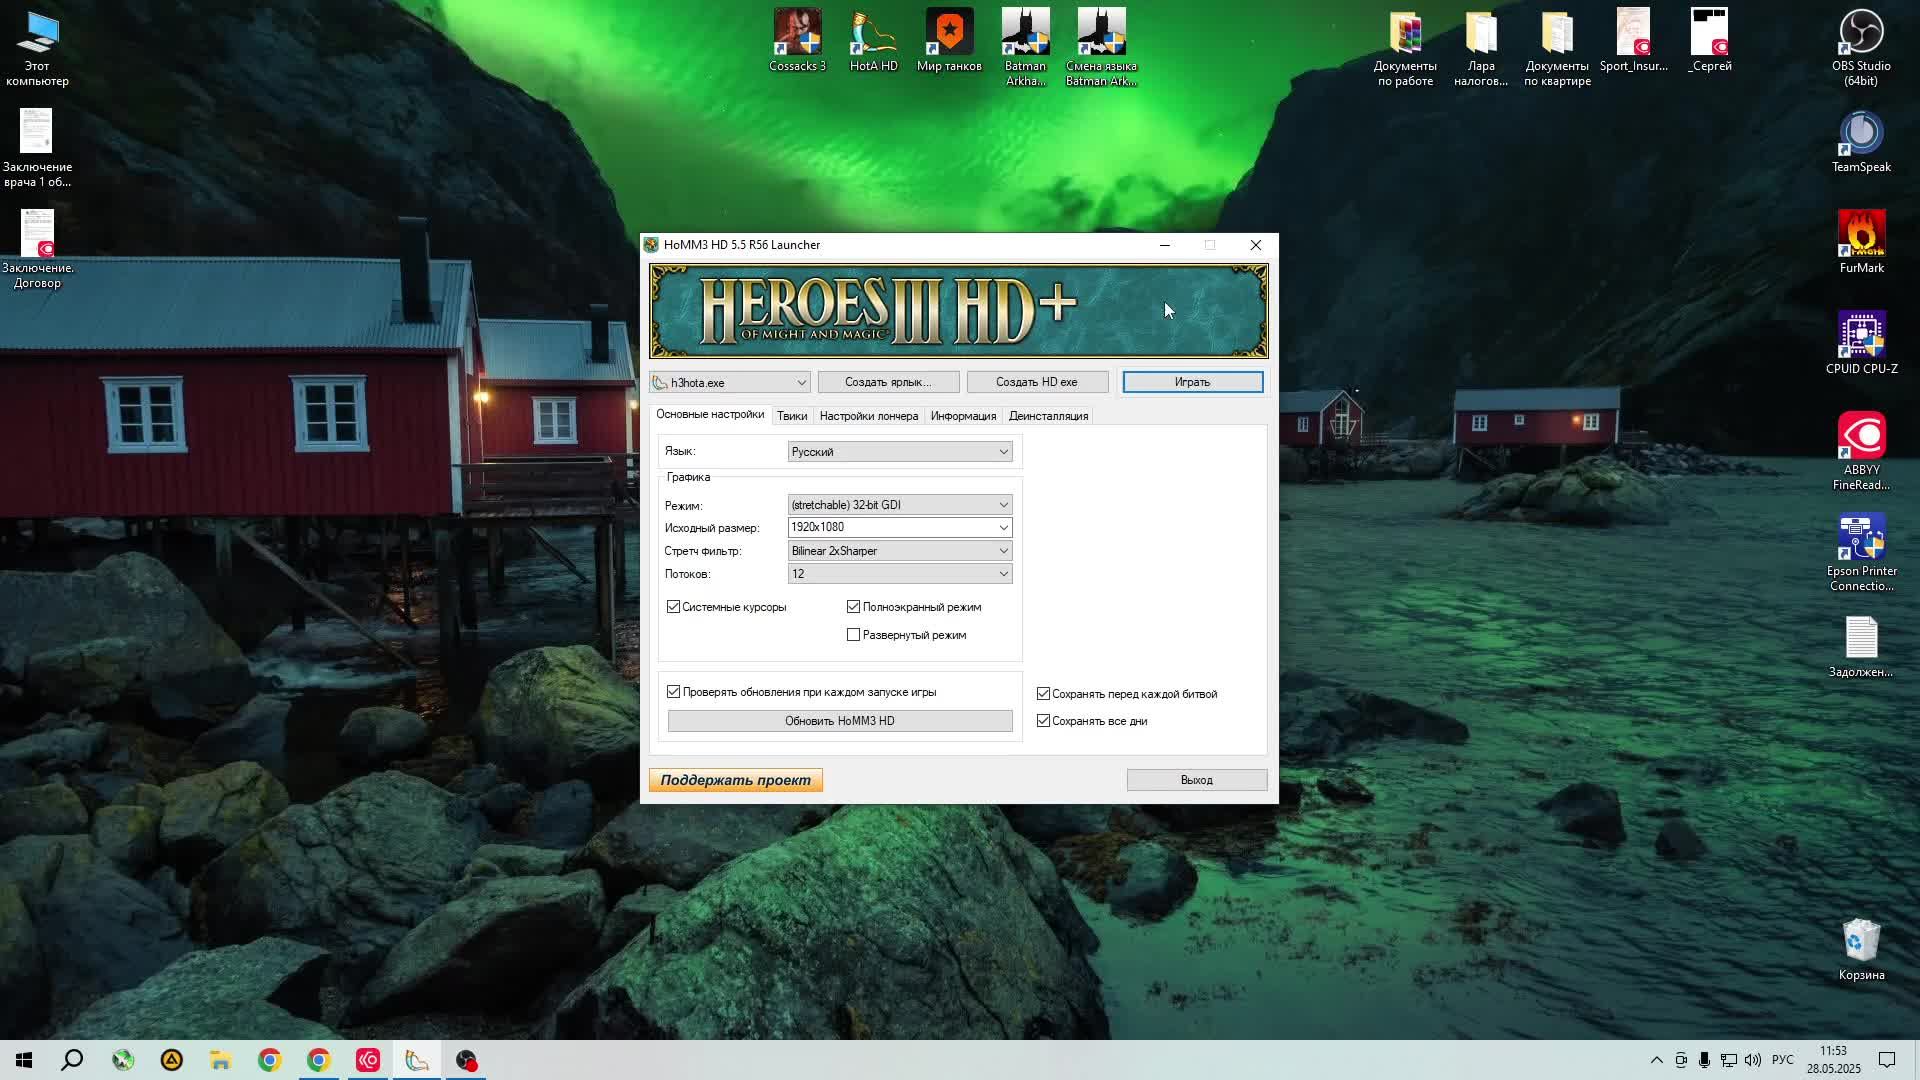The height and width of the screenshot is (1080, 1920).
Task: Click Создать ярлык button
Action: pos(888,382)
